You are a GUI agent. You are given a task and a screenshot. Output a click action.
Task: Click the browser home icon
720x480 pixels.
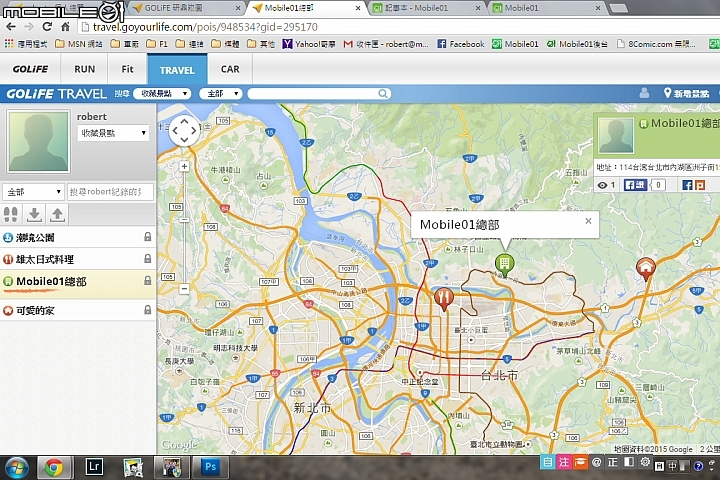(65, 27)
